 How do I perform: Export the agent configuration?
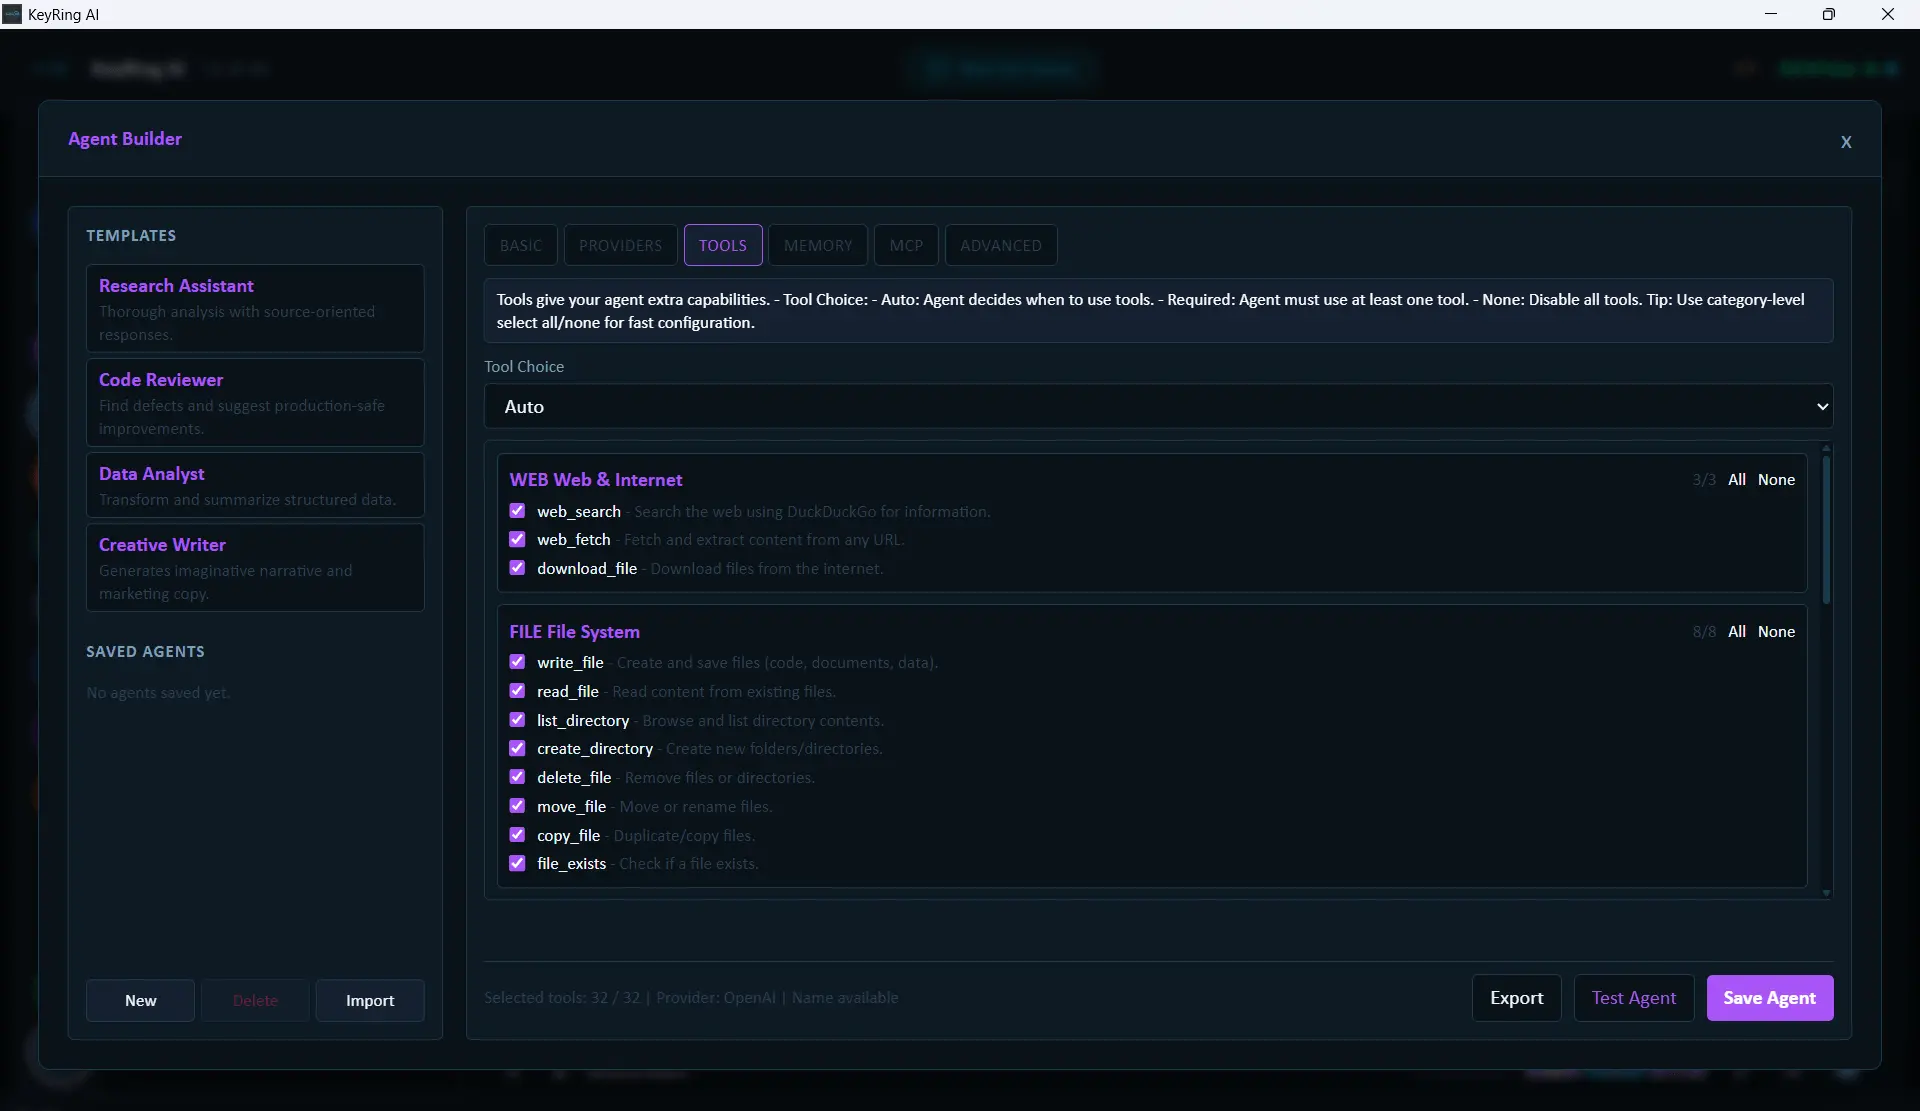(1515, 997)
